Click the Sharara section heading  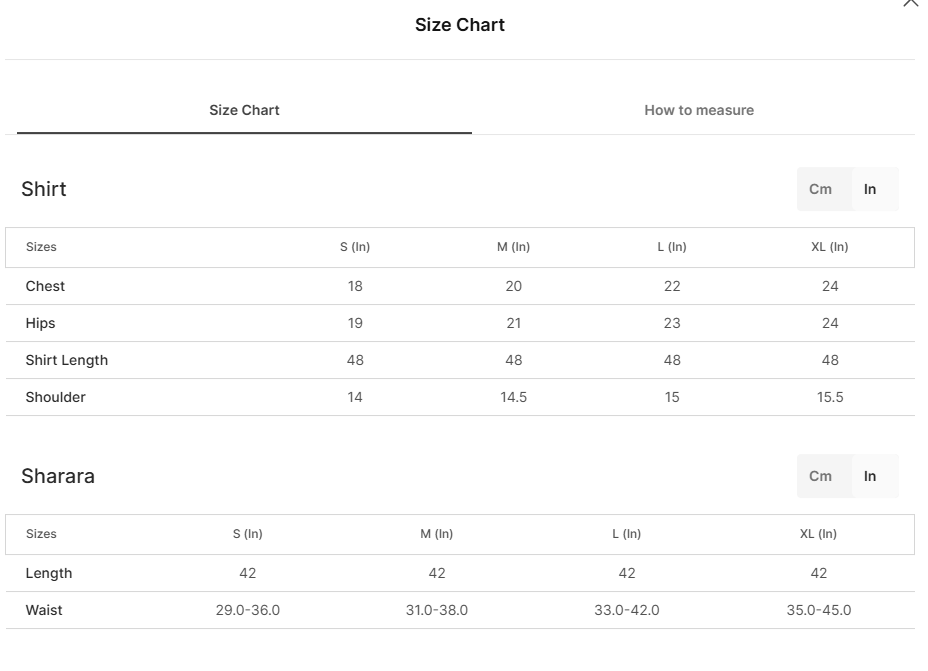[58, 476]
